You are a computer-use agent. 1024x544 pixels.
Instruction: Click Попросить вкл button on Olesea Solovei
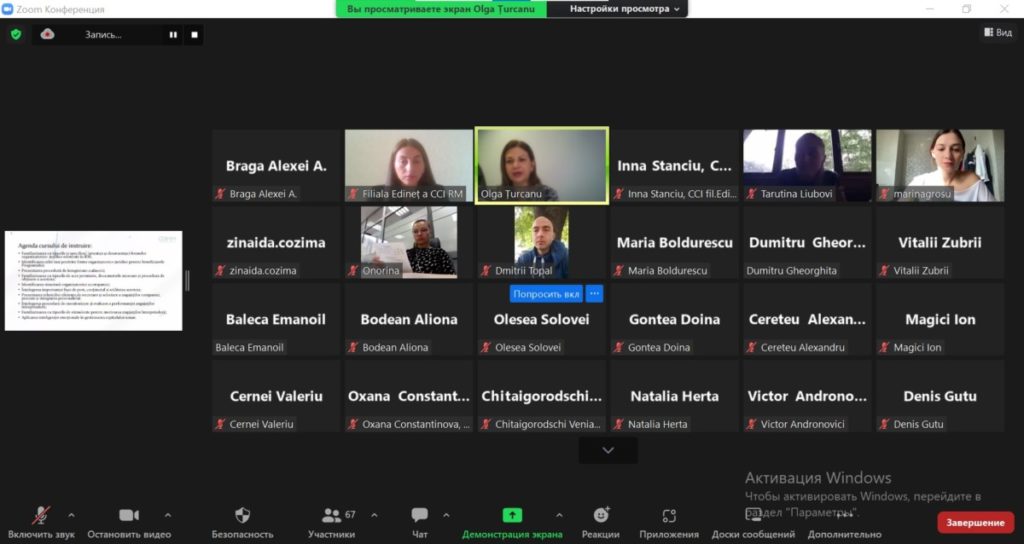(546, 294)
